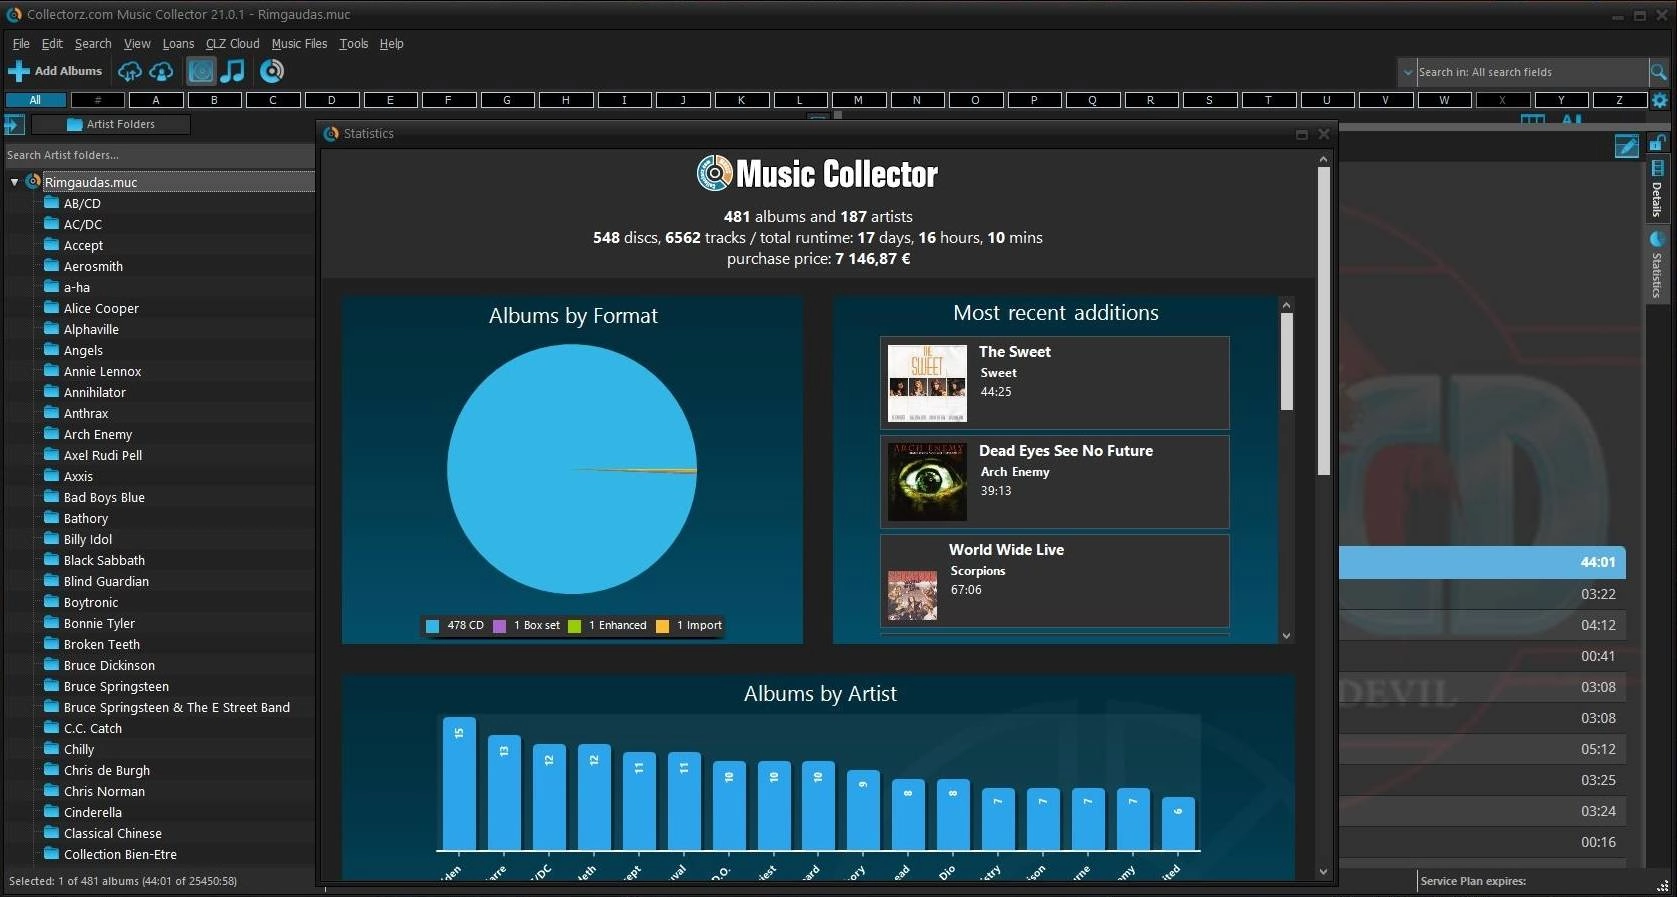Image resolution: width=1677 pixels, height=897 pixels.
Task: Select the Alice Cooper folder
Action: pos(101,308)
